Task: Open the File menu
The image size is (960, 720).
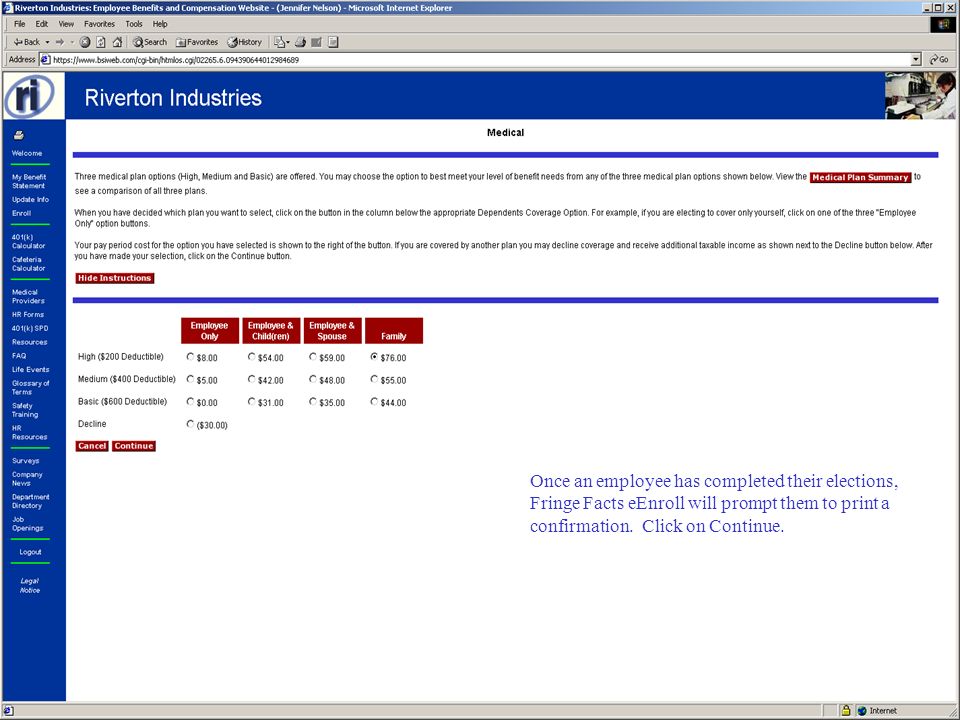Action: (20, 24)
